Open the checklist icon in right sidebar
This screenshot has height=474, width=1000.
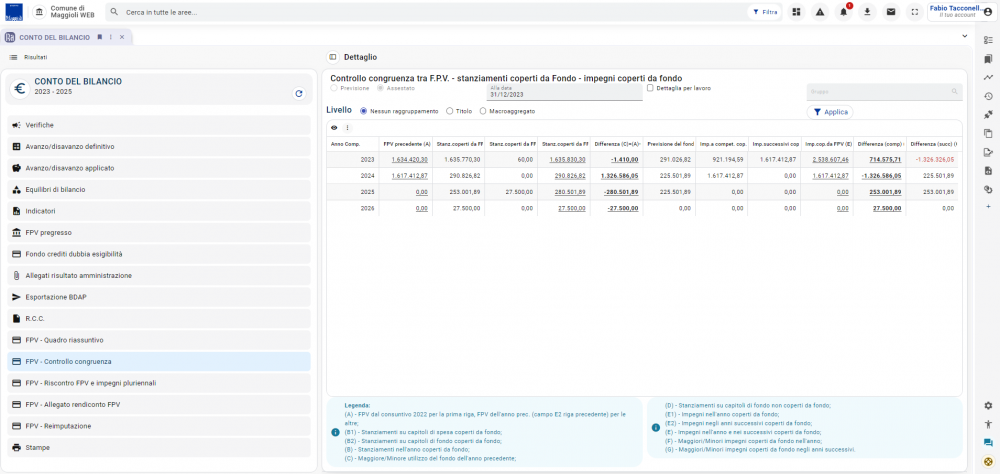(989, 40)
